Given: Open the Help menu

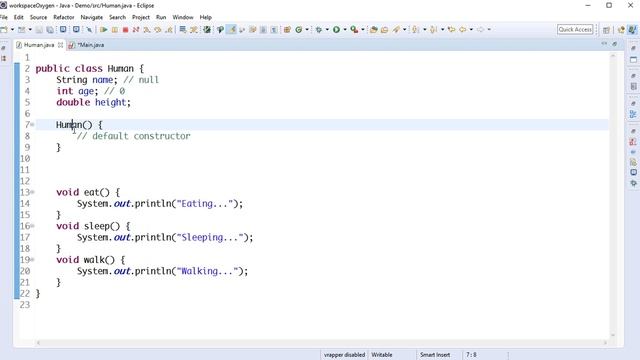Looking at the screenshot, I should (x=205, y=17).
